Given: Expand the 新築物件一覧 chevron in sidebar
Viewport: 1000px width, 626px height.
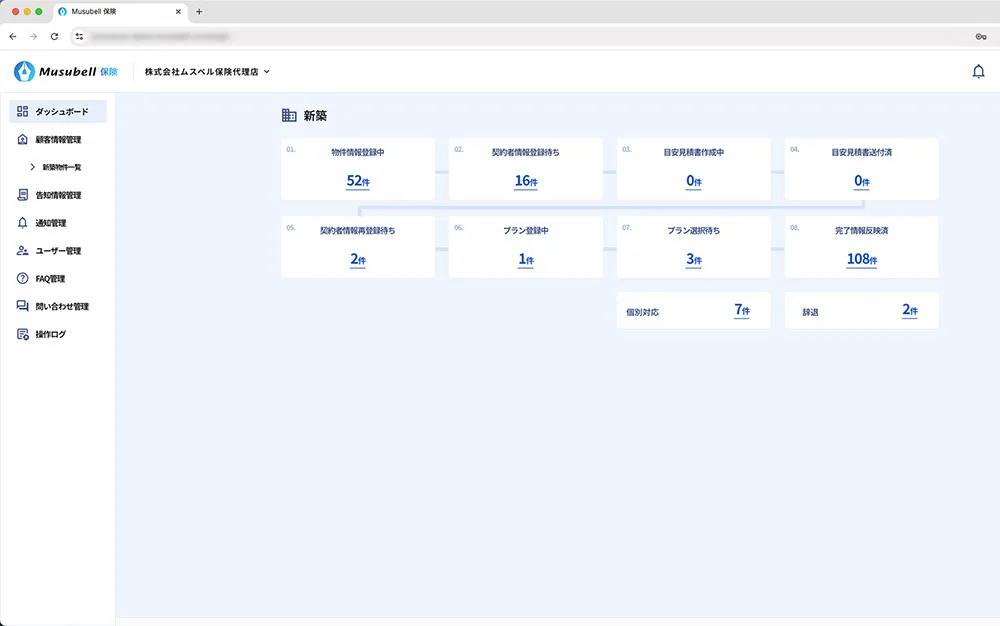Looking at the screenshot, I should [x=32, y=167].
